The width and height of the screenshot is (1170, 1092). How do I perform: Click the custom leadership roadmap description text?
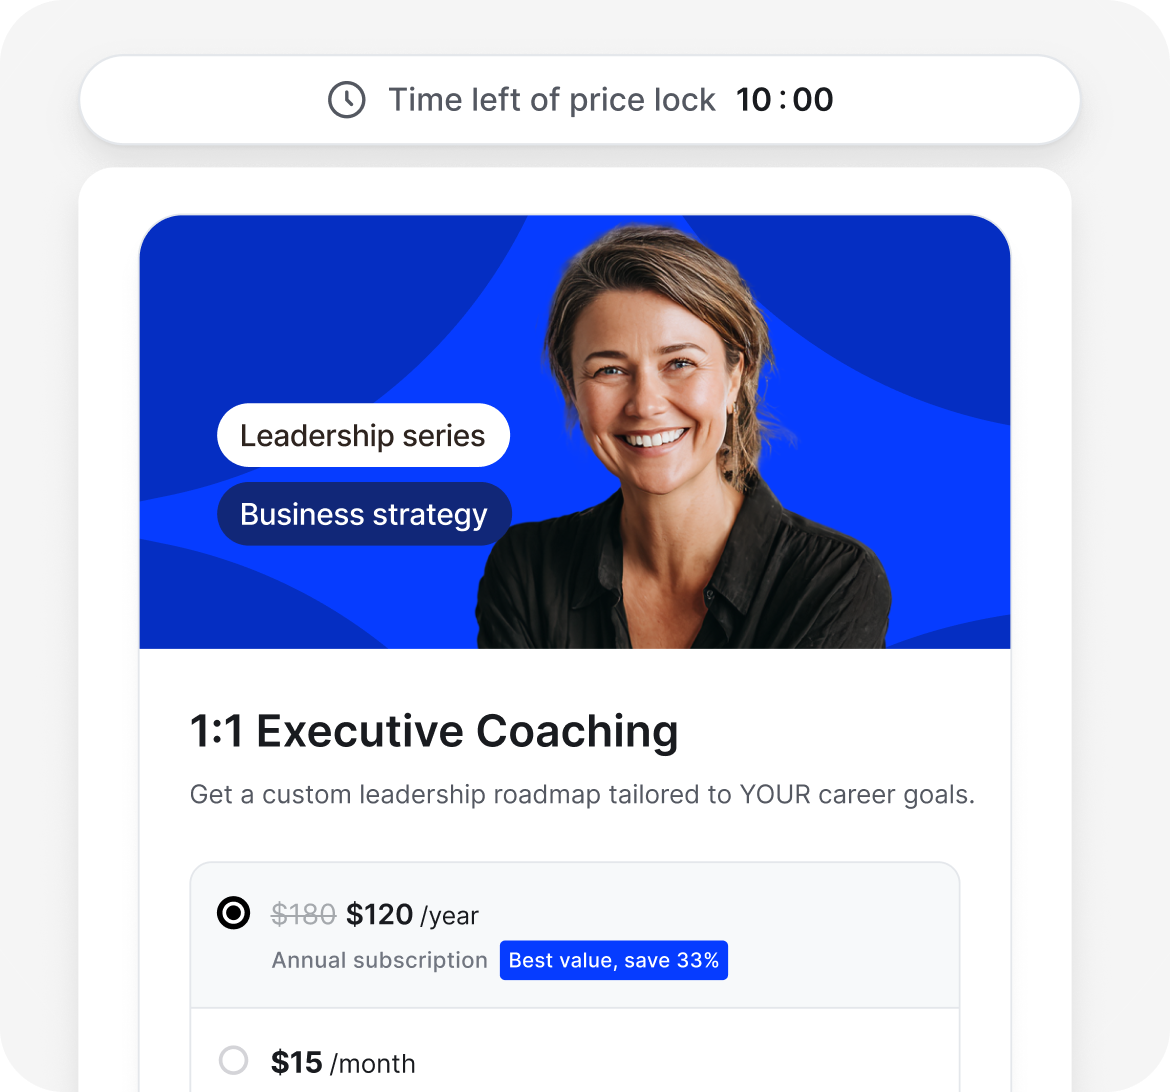coord(581,795)
